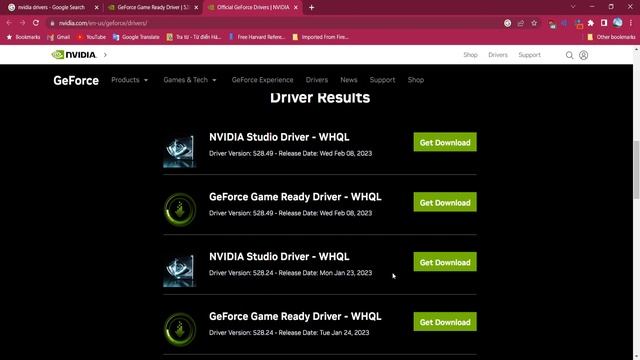This screenshot has width=640, height=360.
Task: Open the user account icon
Action: (x=584, y=55)
